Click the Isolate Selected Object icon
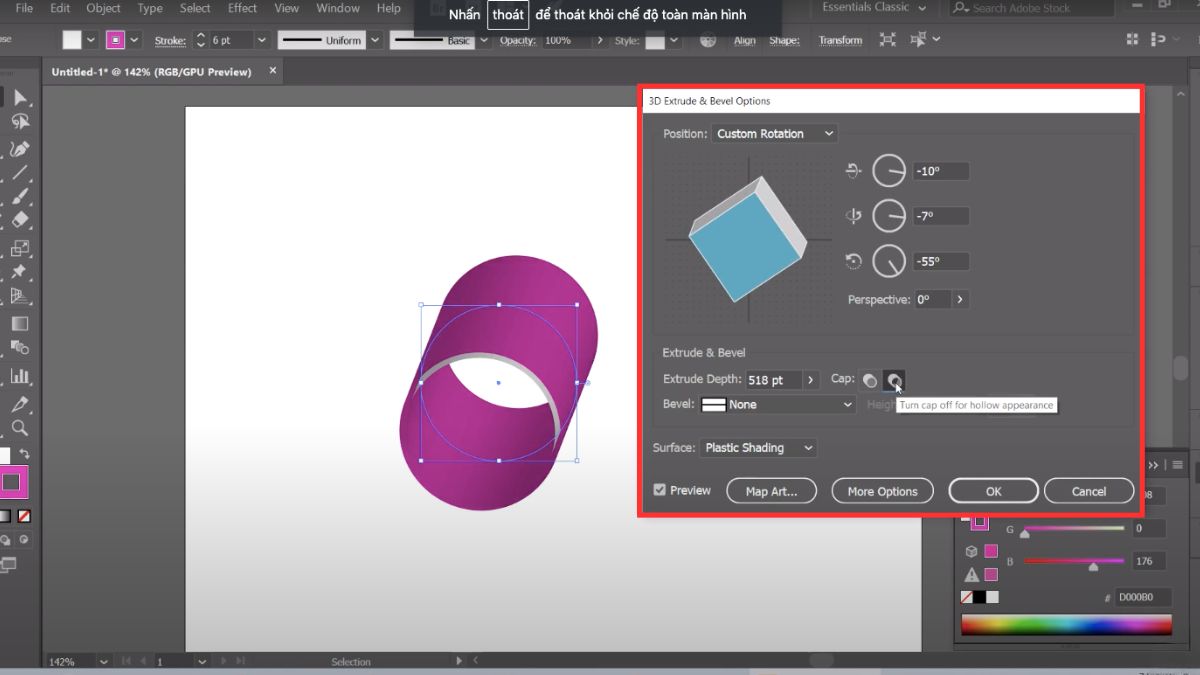Screen dimensions: 1200x675 coord(887,40)
